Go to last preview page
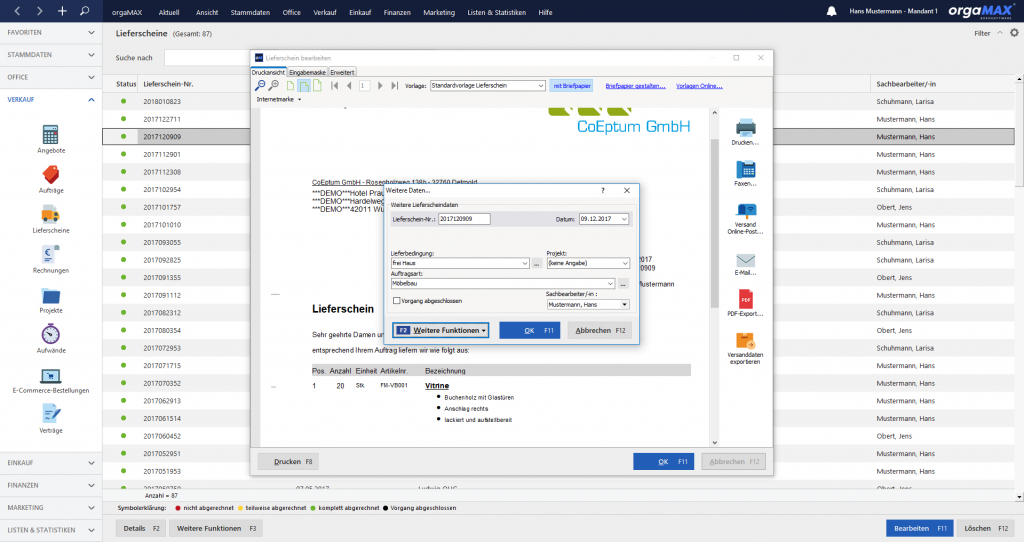This screenshot has height=542, width=1024. coord(394,86)
